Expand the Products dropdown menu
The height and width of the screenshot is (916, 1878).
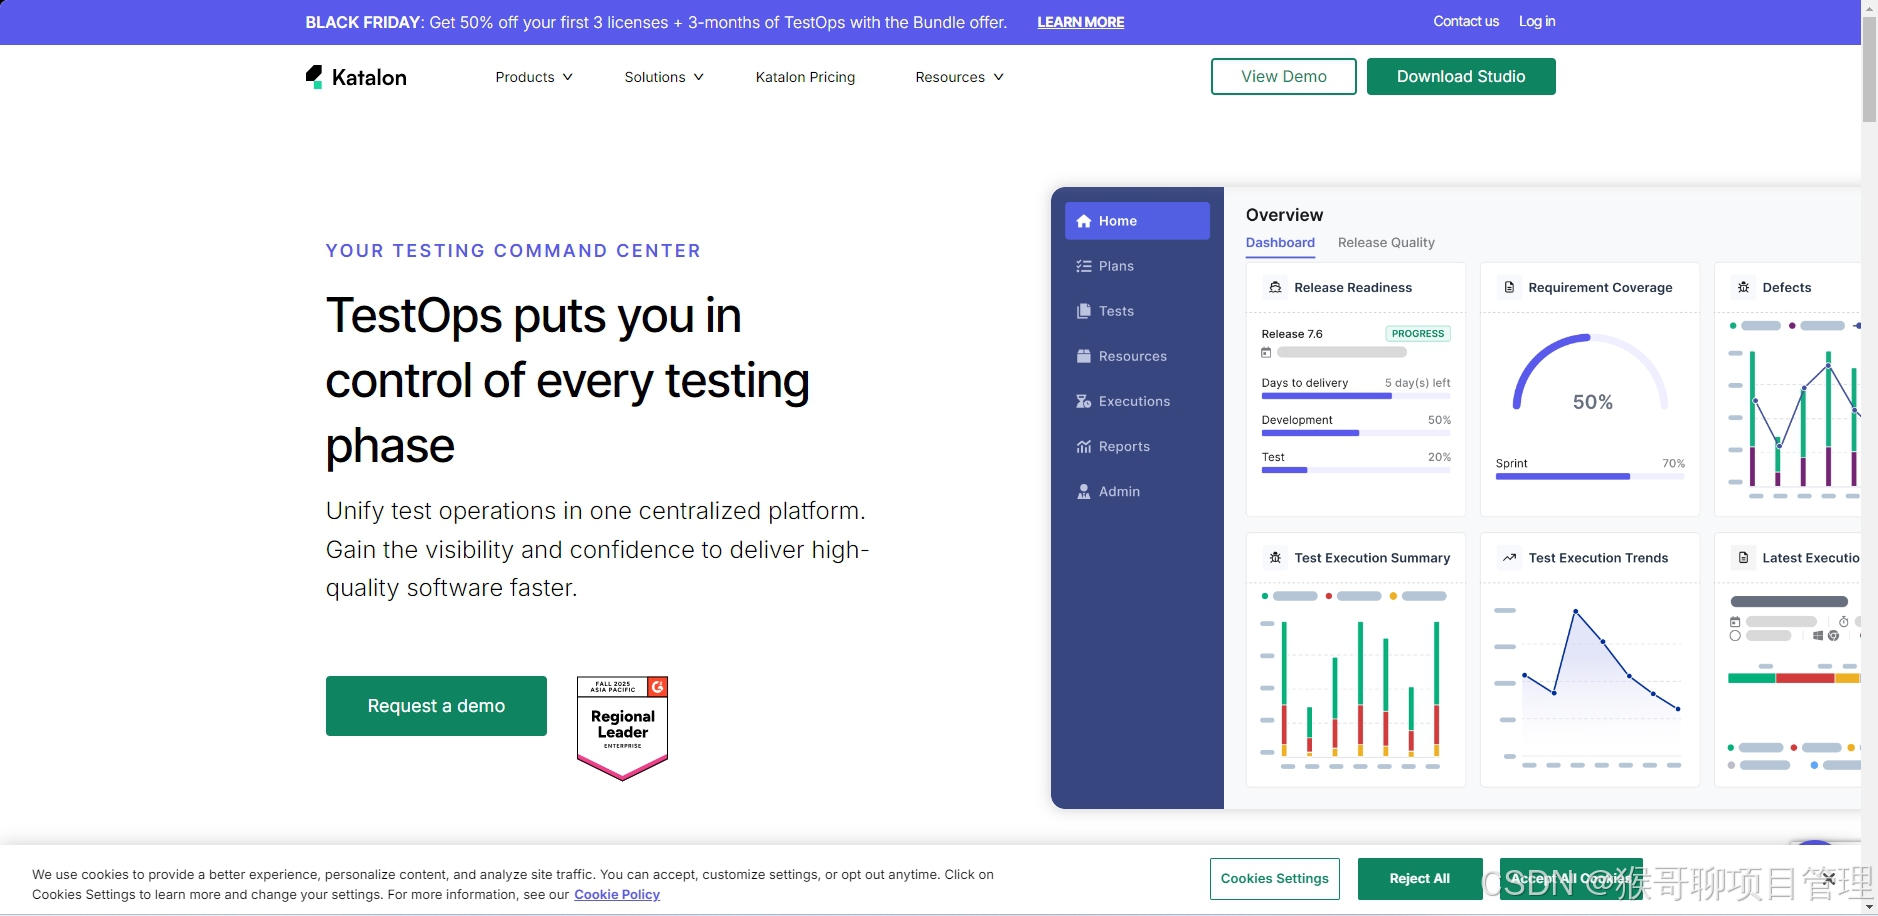pyautogui.click(x=534, y=77)
